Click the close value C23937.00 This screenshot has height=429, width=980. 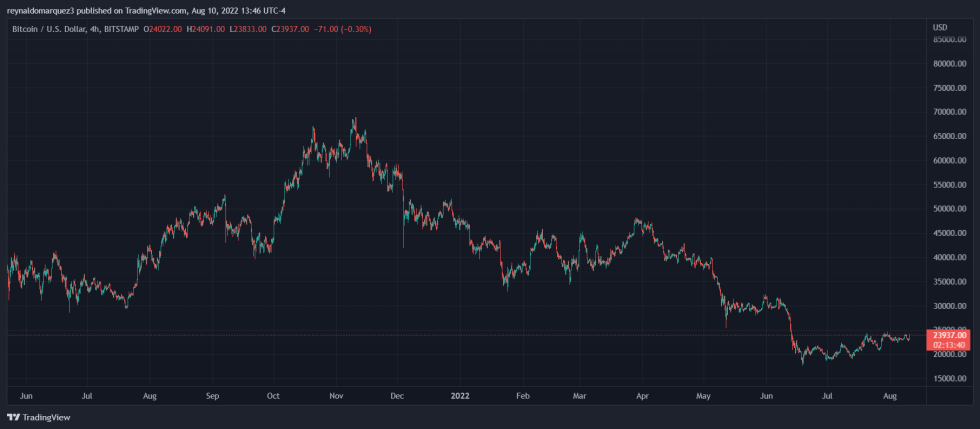point(290,29)
